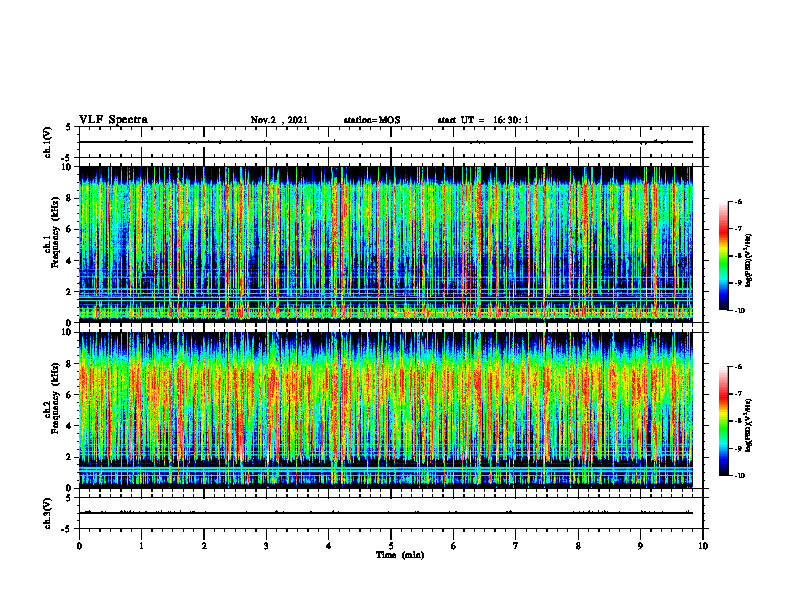Viewport: 792px width, 612px height.
Task: Click the ch.2 "Frequency (kHz)" axis label
Action: 55,397
